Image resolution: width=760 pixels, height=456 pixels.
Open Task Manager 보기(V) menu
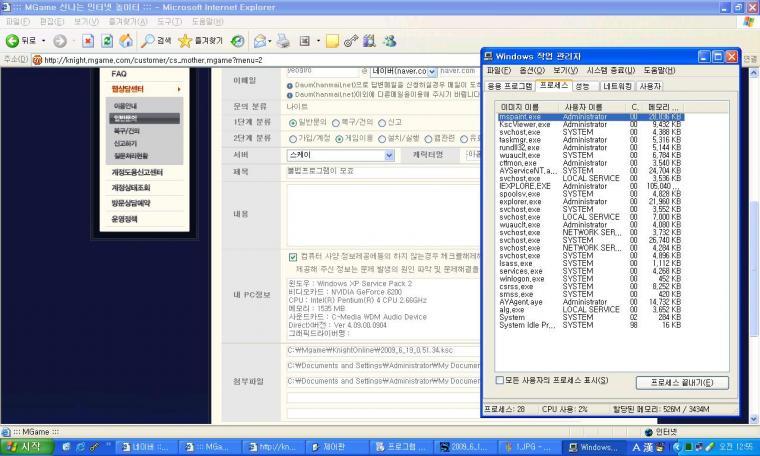pos(566,71)
